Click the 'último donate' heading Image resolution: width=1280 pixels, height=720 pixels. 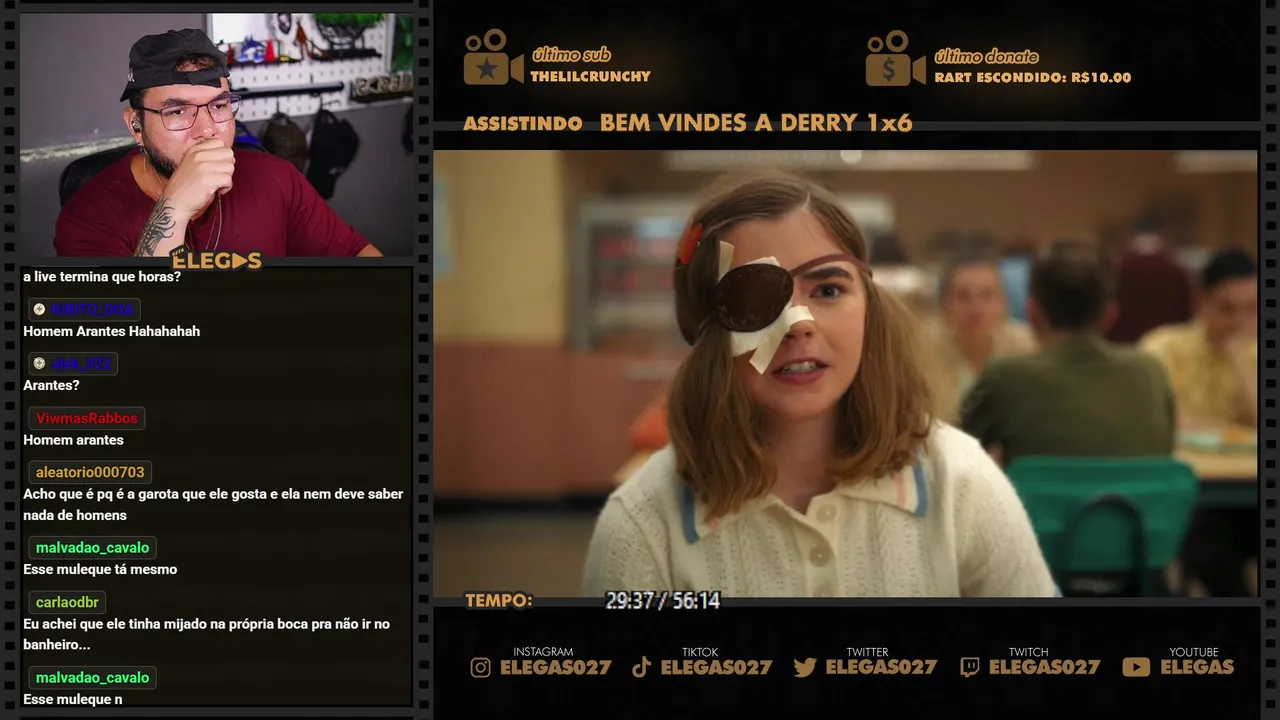pyautogui.click(x=986, y=57)
